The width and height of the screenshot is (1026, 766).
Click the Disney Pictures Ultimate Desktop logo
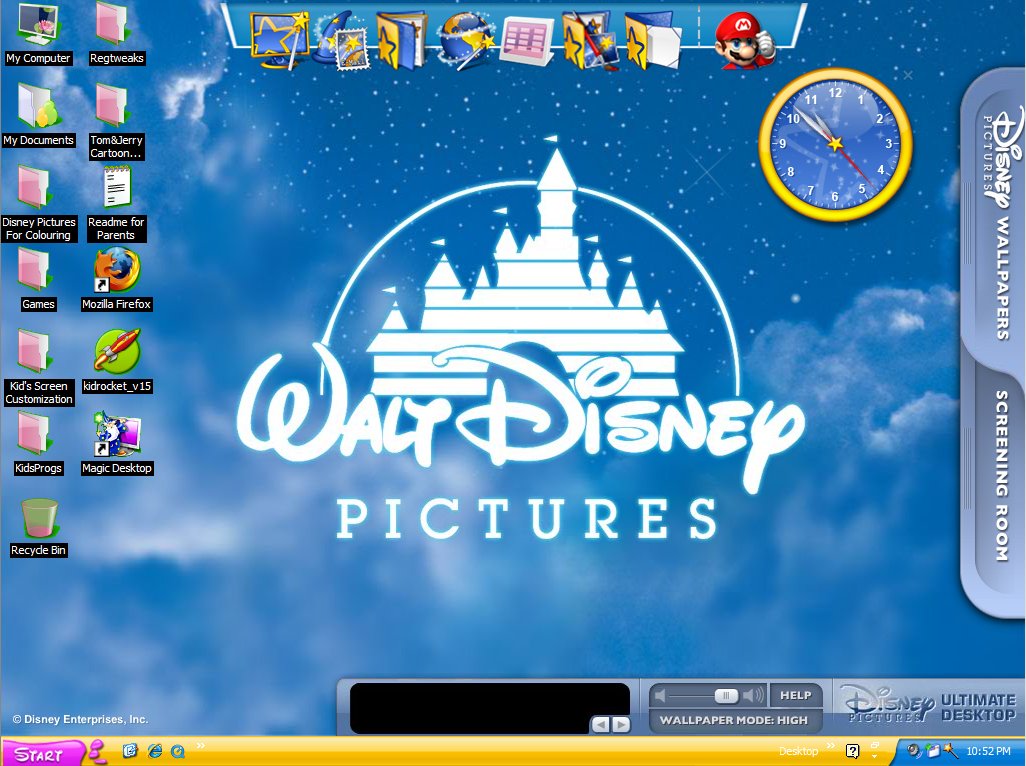point(929,705)
